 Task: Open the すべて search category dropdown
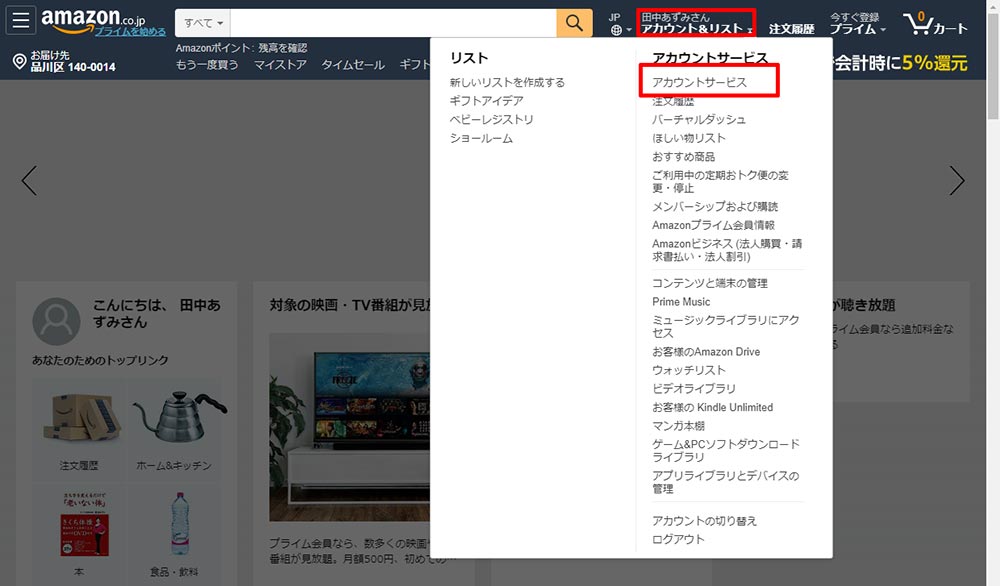203,23
